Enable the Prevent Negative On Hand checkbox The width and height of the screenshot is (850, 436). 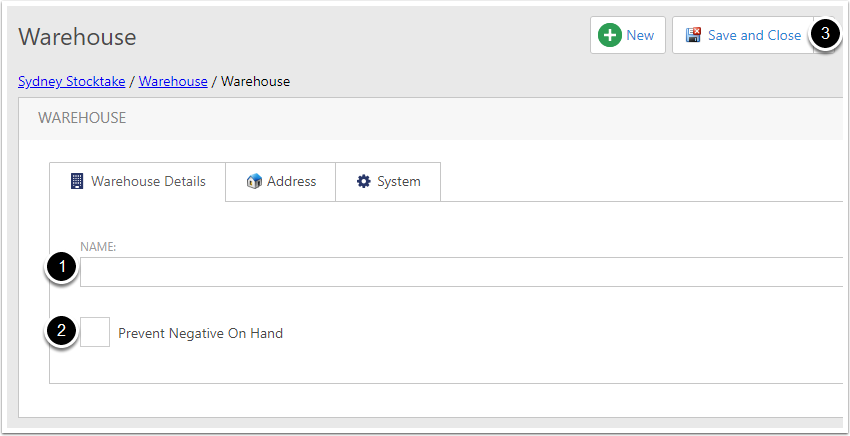point(95,332)
